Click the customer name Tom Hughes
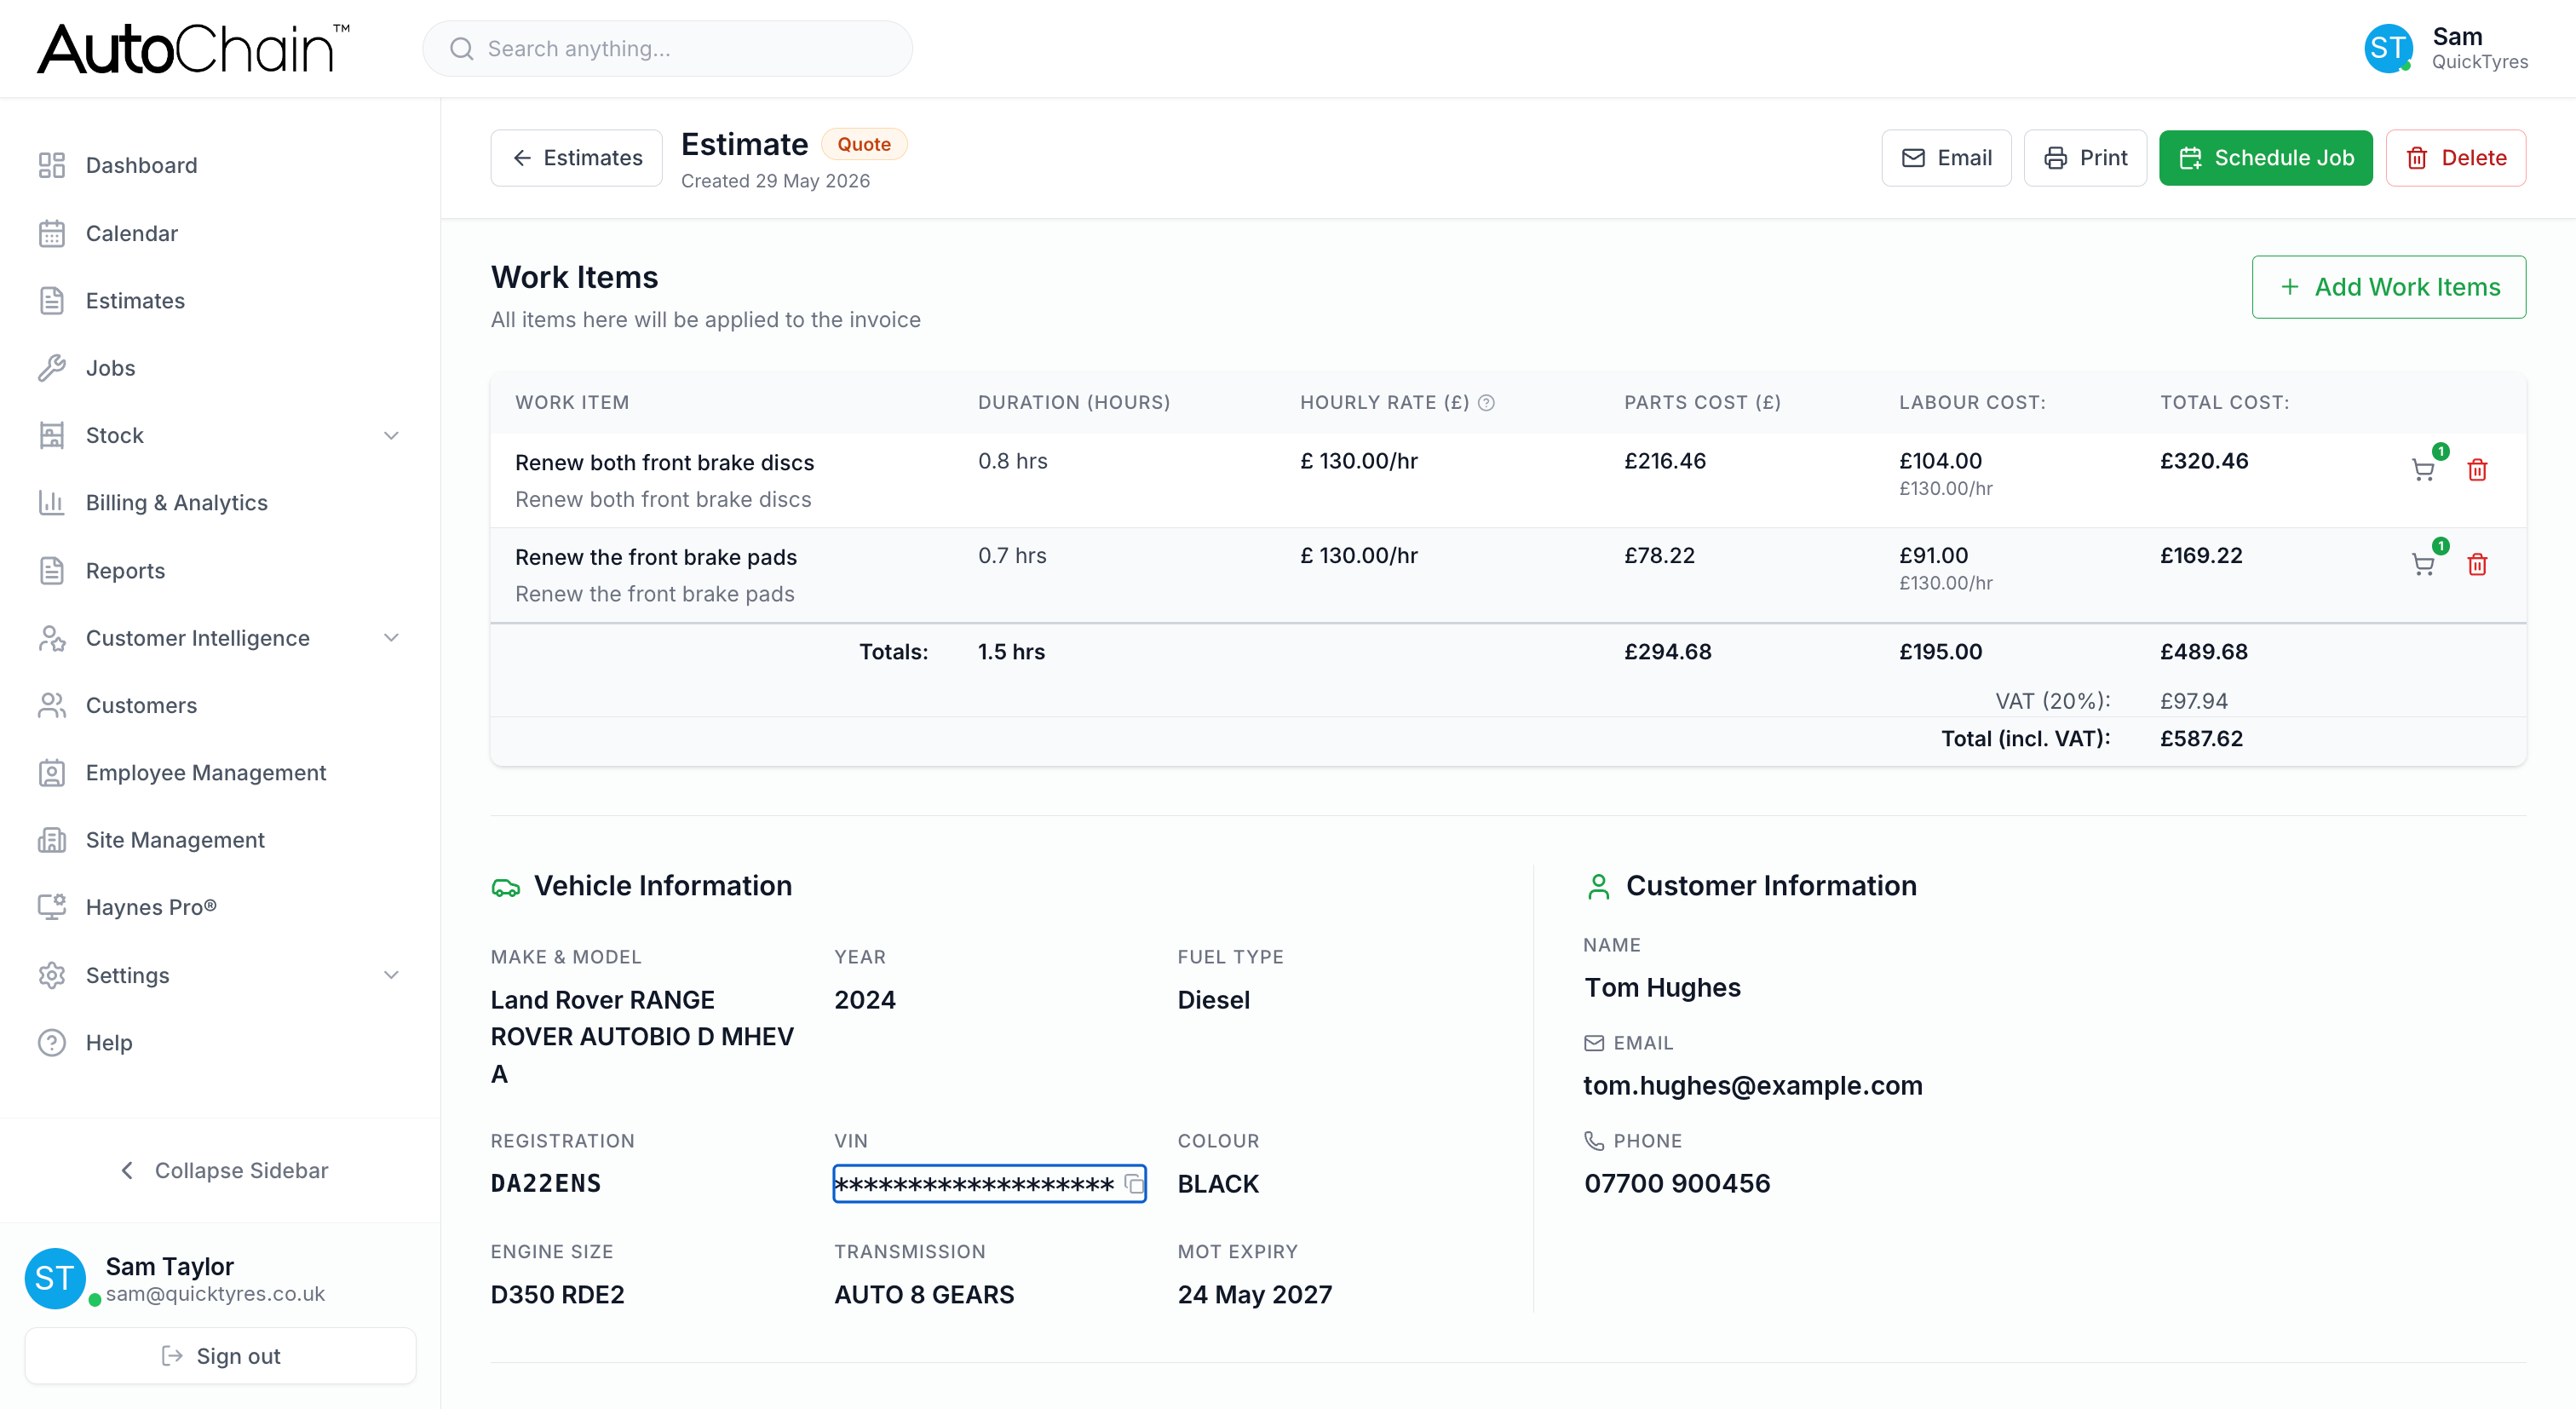Image resolution: width=2576 pixels, height=1409 pixels. (1662, 987)
